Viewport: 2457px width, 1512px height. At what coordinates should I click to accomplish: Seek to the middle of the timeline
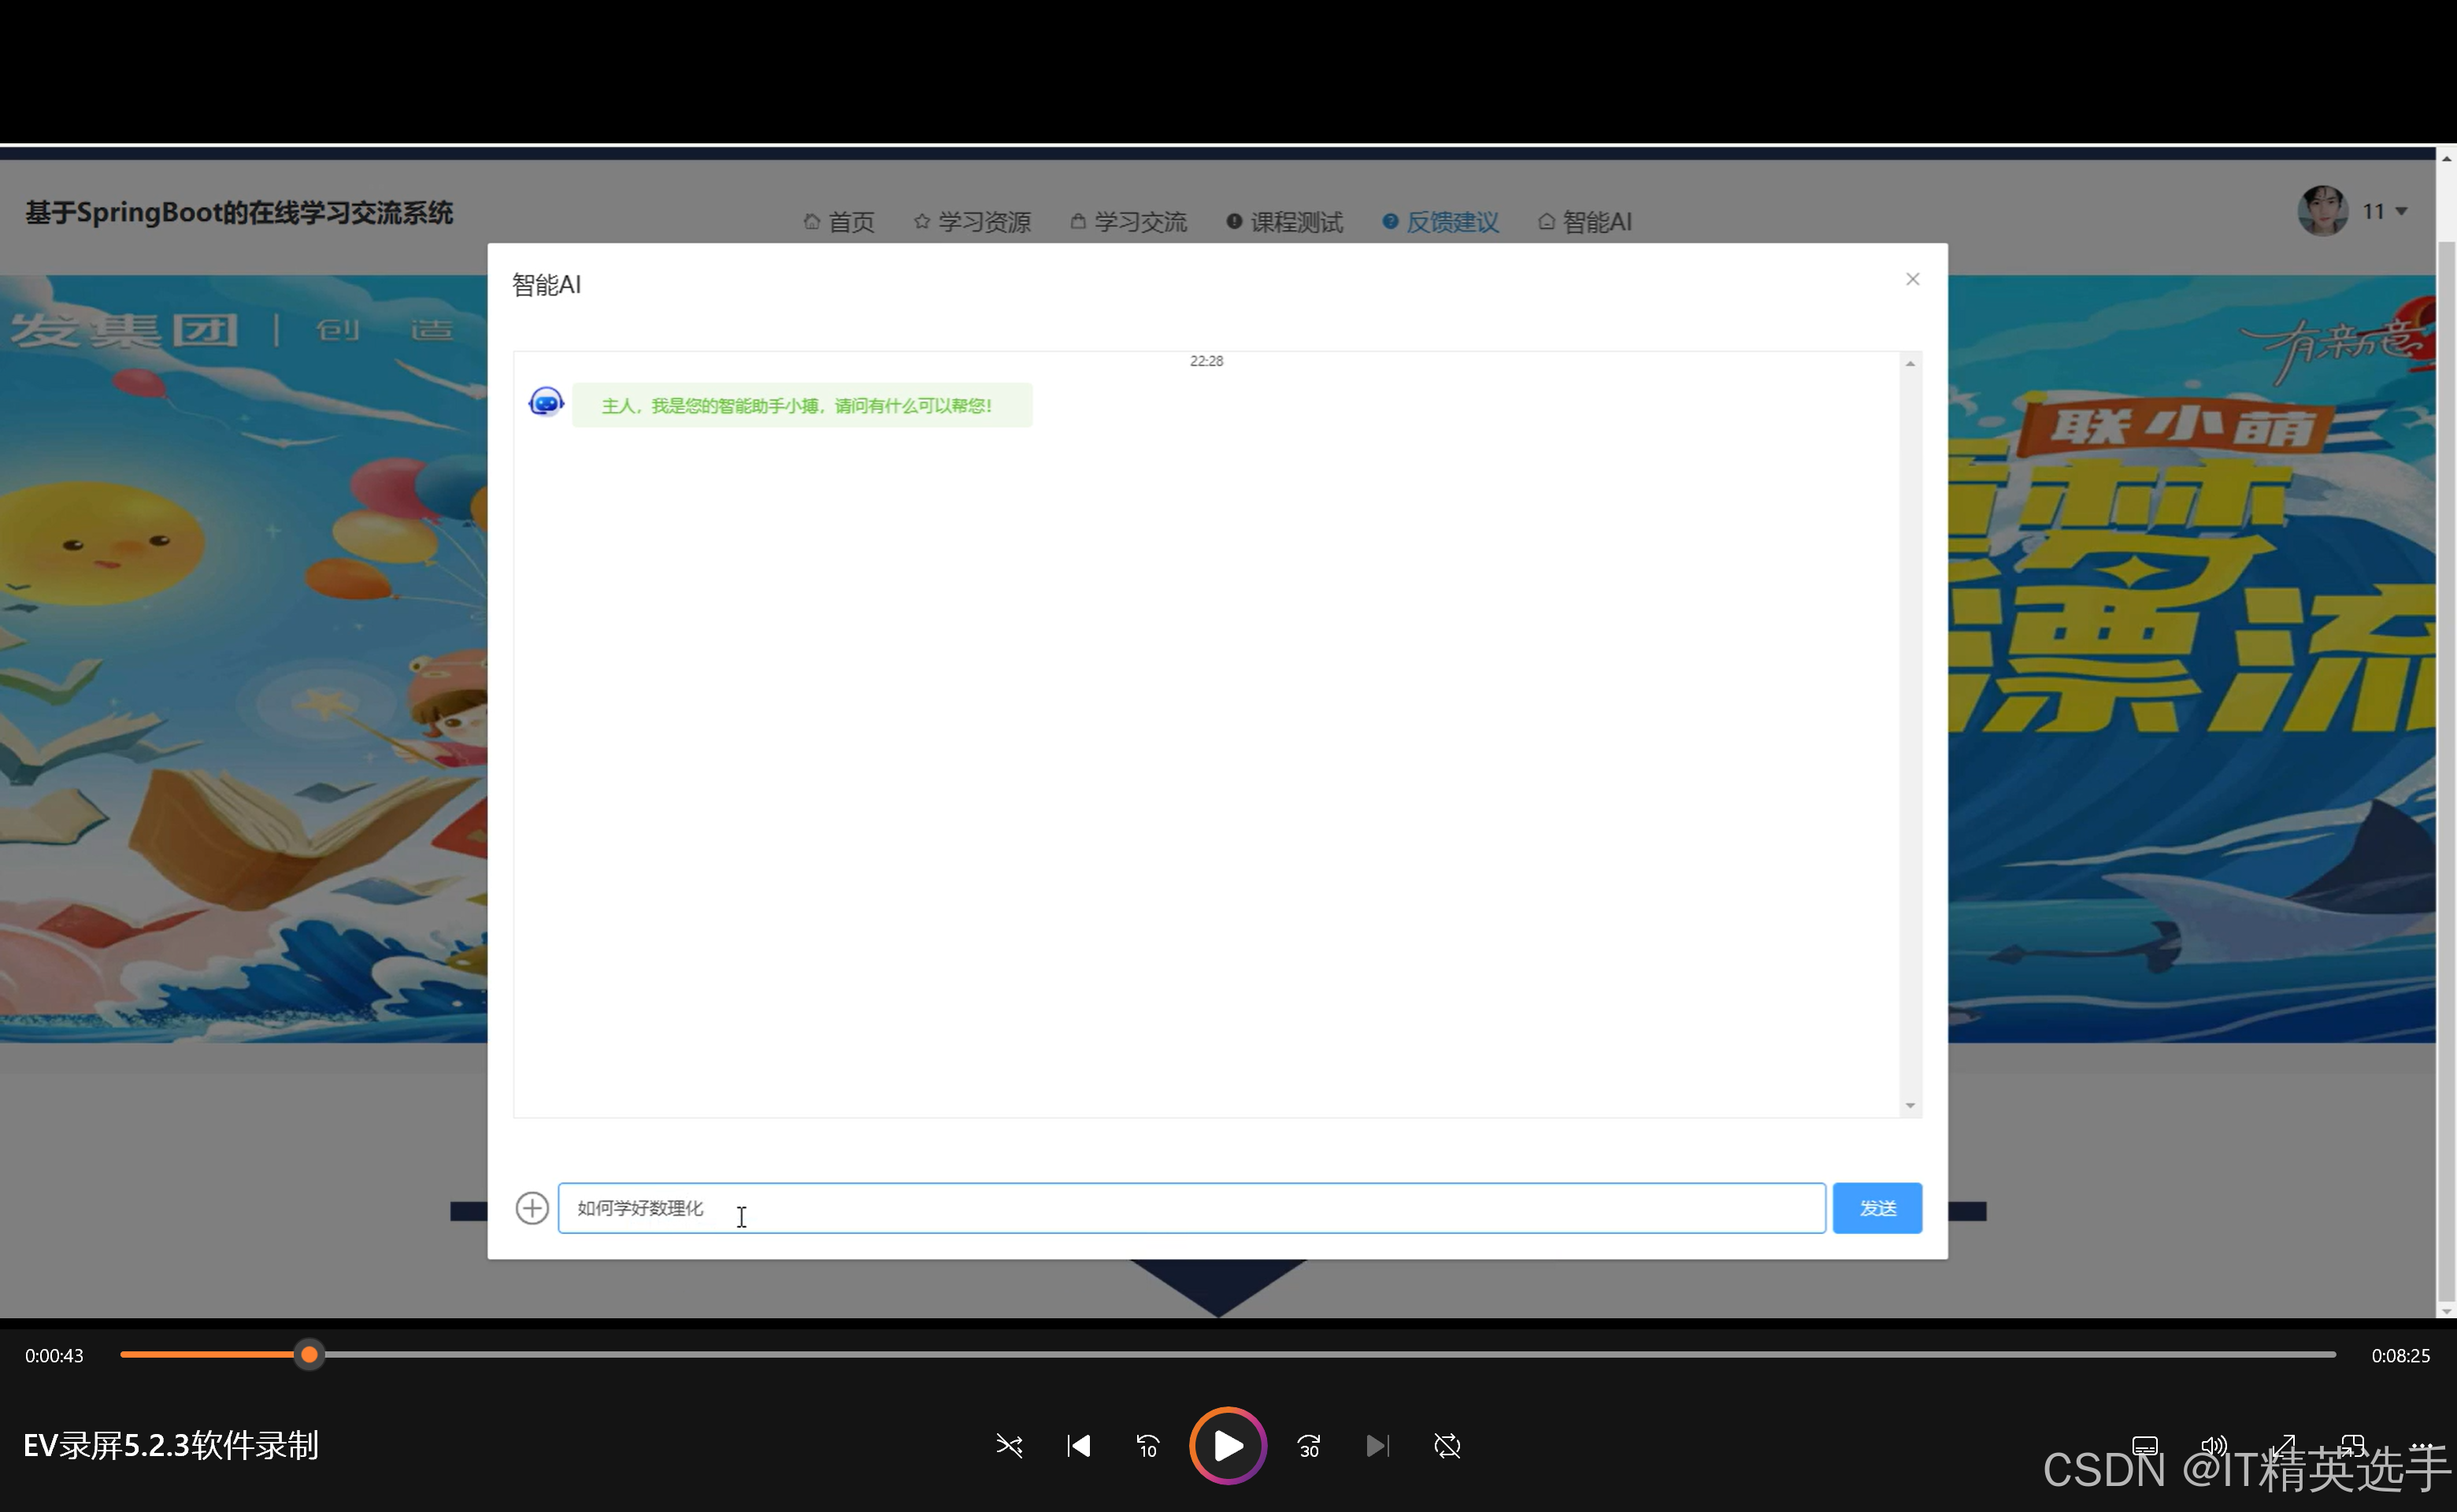[x=1228, y=1354]
